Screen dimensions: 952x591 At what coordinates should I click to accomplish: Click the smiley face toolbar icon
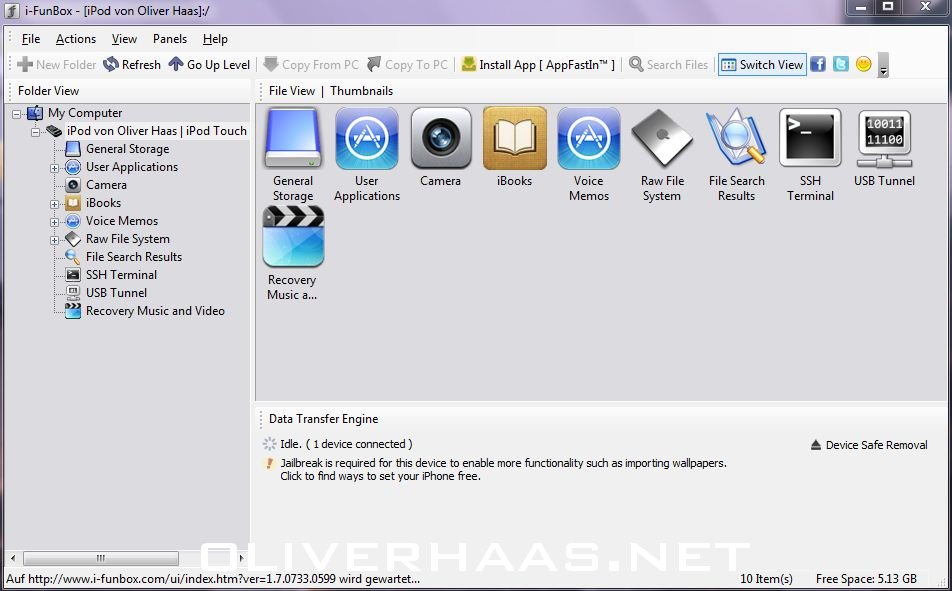[x=863, y=64]
